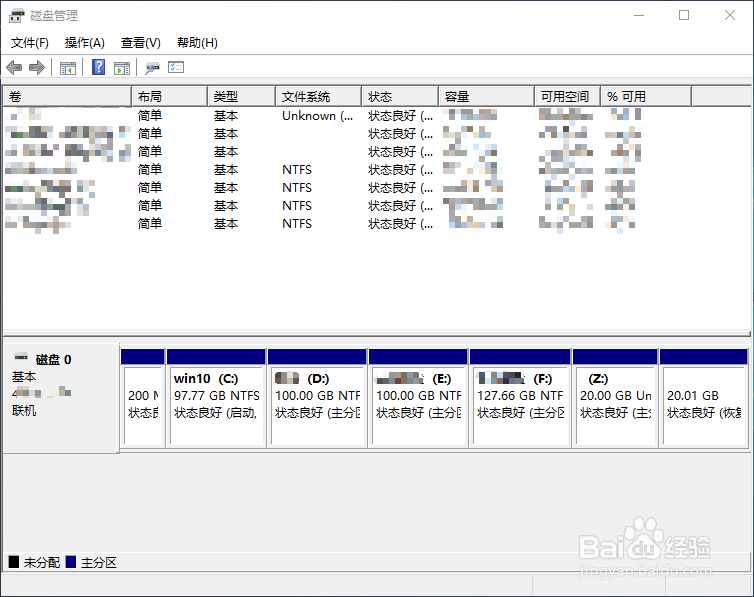Click the 磁盘 0 disk label
The height and width of the screenshot is (597, 754).
[x=53, y=360]
